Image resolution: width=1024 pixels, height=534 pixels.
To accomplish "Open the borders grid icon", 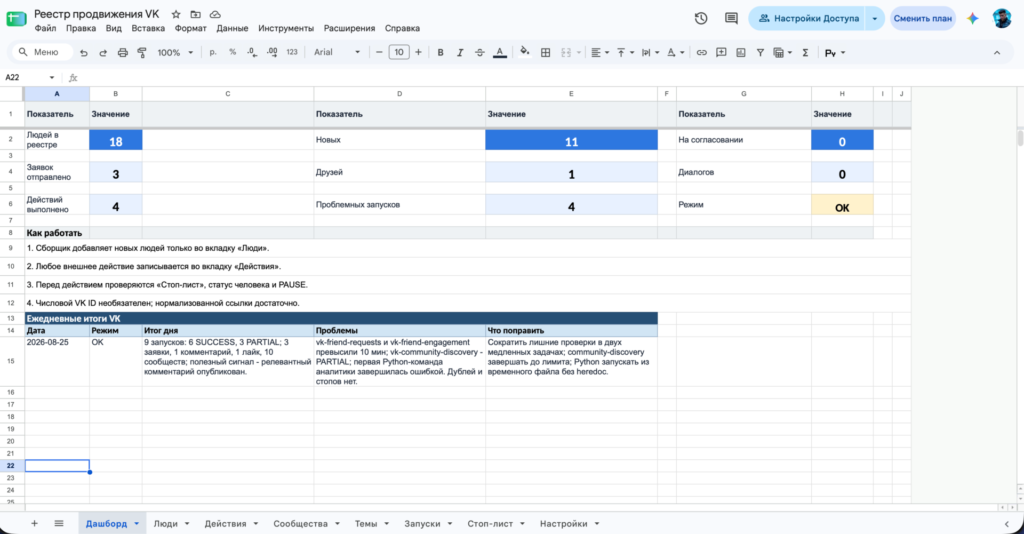I will (x=545, y=53).
